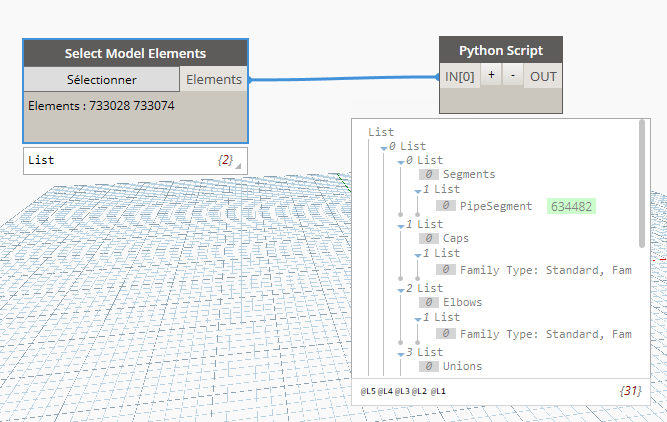Remove an input with the - button
Viewport: 667px width, 422px height.
(513, 75)
